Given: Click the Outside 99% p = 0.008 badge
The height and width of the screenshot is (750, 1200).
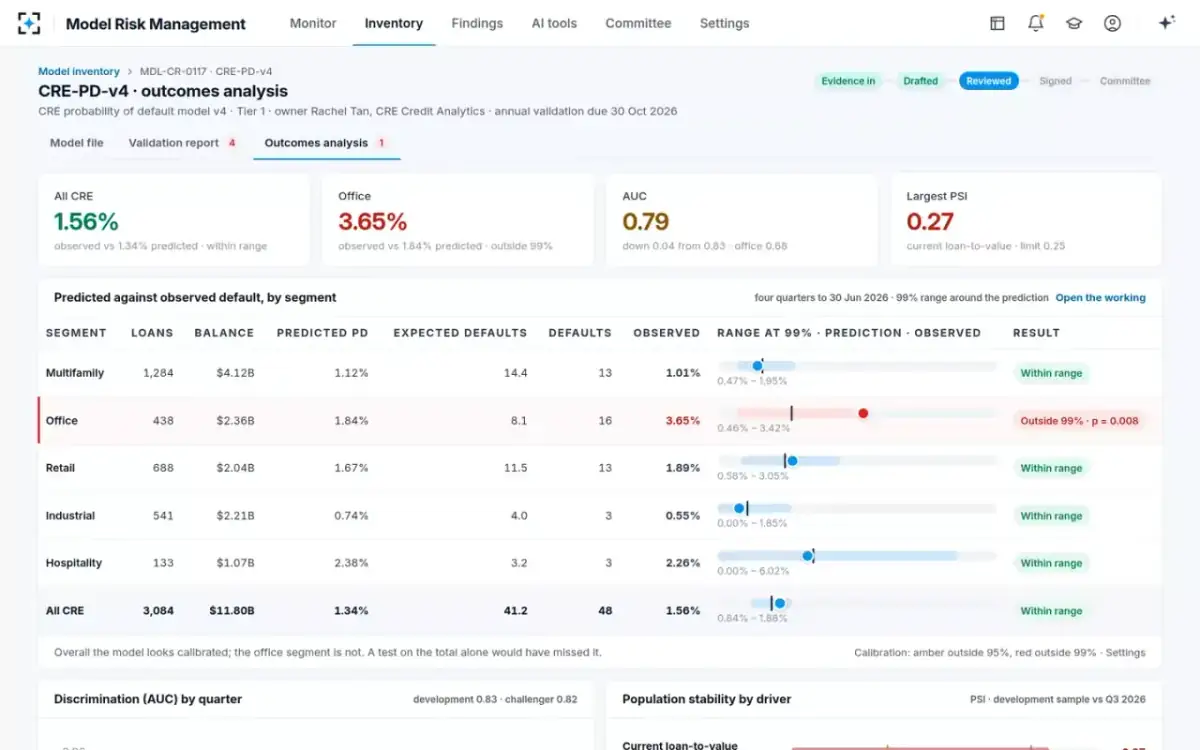Looking at the screenshot, I should pyautogui.click(x=1079, y=421).
